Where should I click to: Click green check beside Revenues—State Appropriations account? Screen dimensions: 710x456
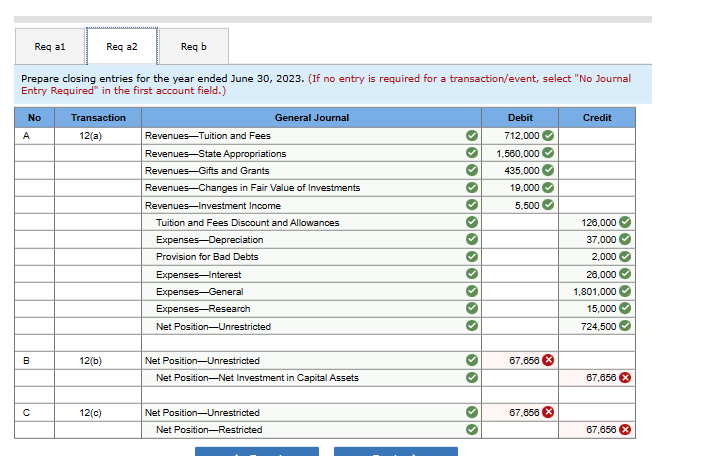472,153
